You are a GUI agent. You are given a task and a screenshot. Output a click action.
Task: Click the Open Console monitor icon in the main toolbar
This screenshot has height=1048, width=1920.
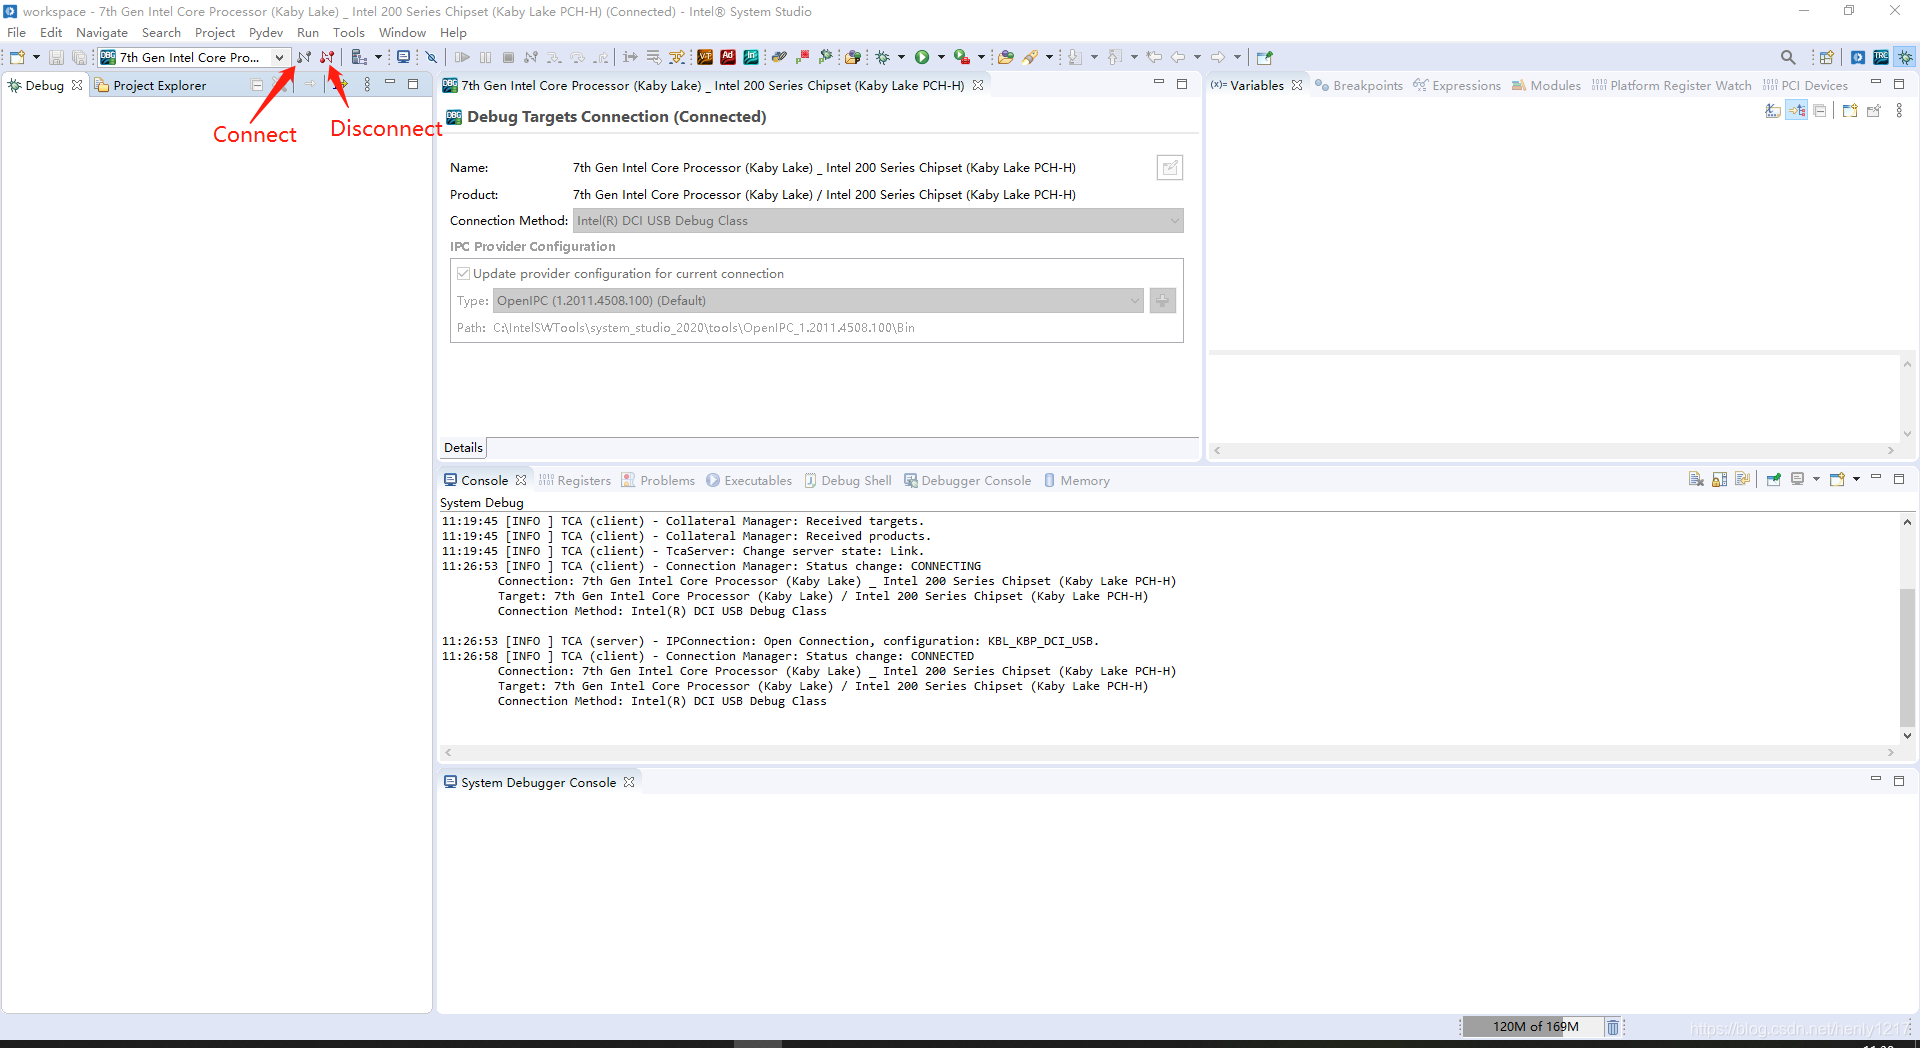pyautogui.click(x=403, y=57)
